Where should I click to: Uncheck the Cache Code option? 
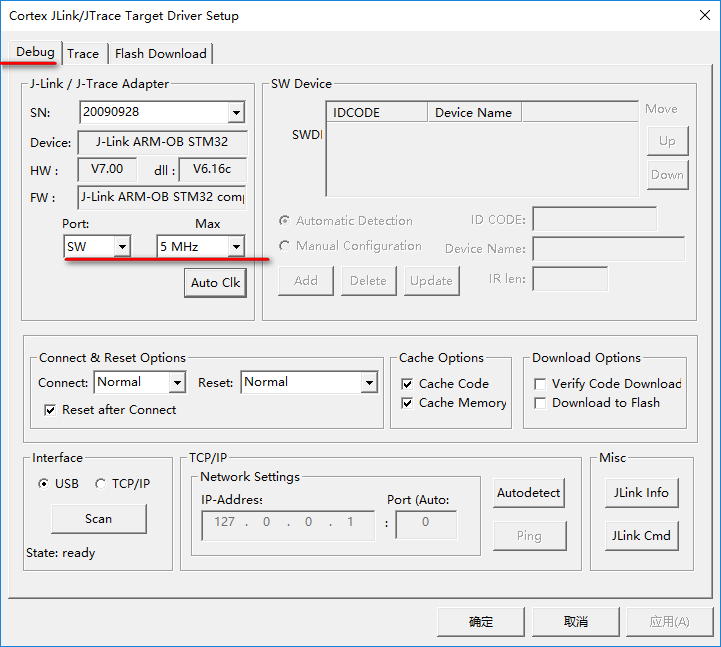407,384
